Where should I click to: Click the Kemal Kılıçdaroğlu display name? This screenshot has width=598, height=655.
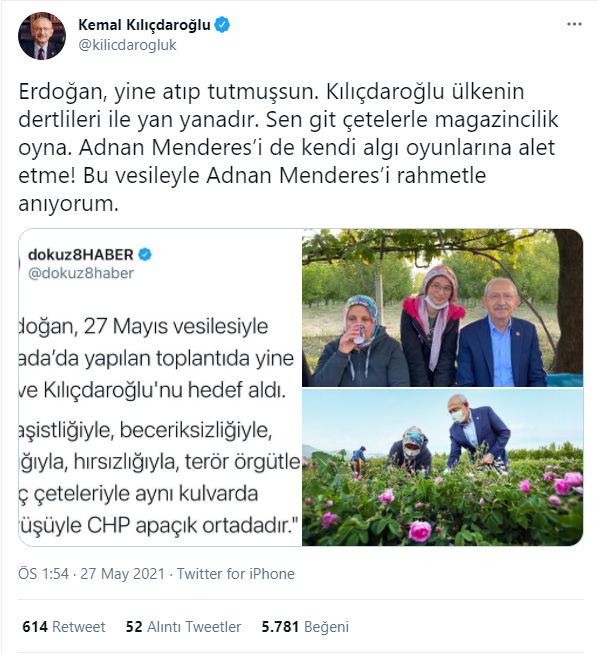pos(144,25)
